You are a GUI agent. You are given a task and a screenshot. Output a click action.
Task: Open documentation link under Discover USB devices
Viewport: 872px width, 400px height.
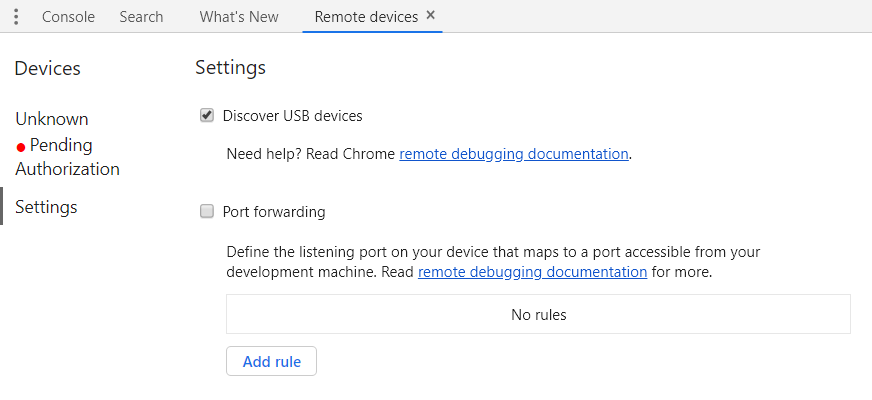pos(514,154)
